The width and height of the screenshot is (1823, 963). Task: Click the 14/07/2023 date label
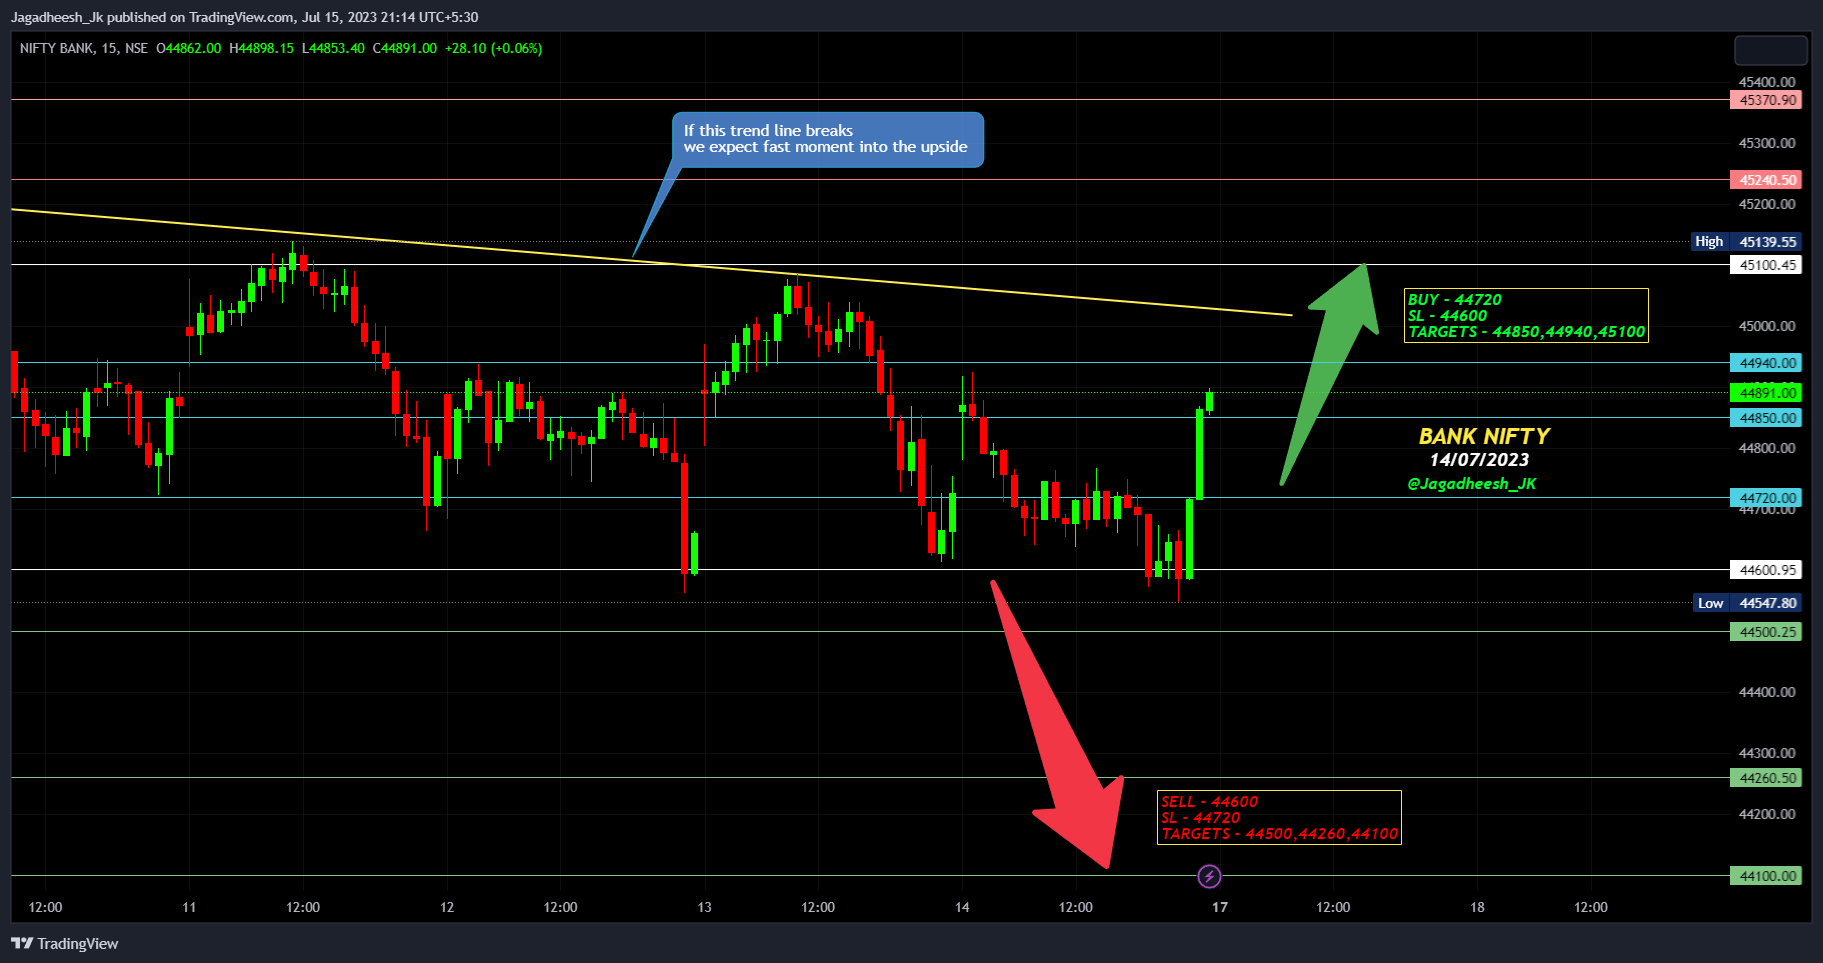(x=1479, y=460)
